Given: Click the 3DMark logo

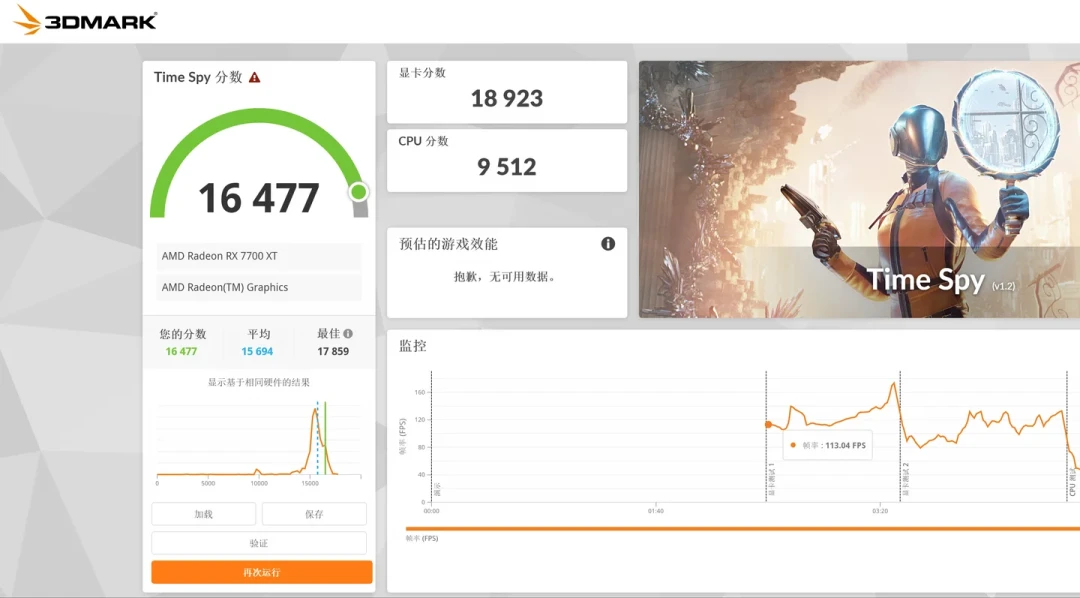Looking at the screenshot, I should pyautogui.click(x=85, y=20).
